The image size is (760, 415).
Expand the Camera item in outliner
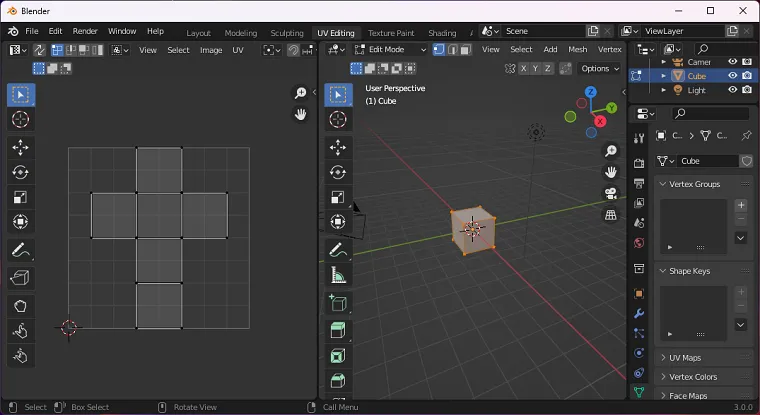(x=664, y=62)
